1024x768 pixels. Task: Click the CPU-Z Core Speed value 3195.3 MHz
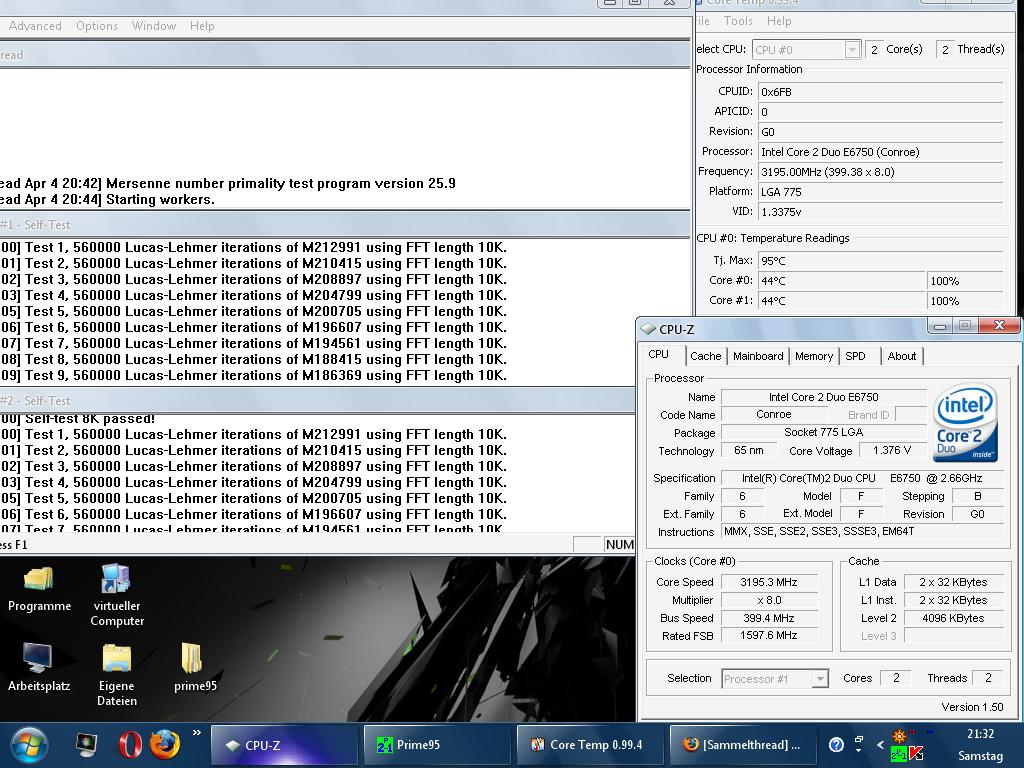click(x=769, y=583)
